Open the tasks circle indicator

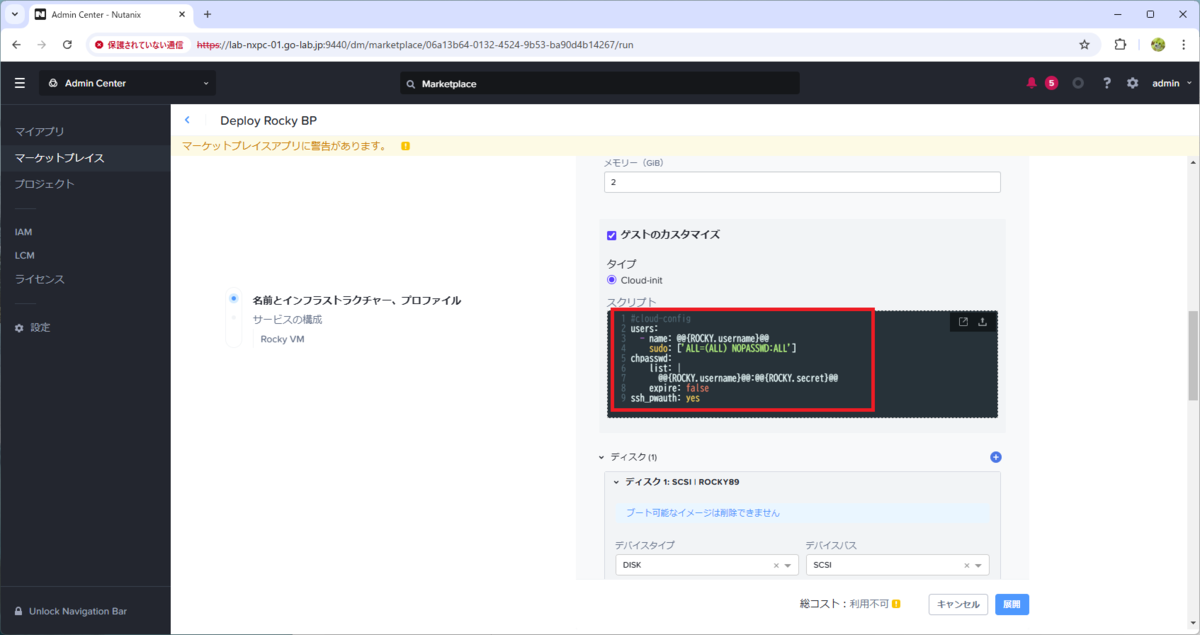tap(1078, 83)
